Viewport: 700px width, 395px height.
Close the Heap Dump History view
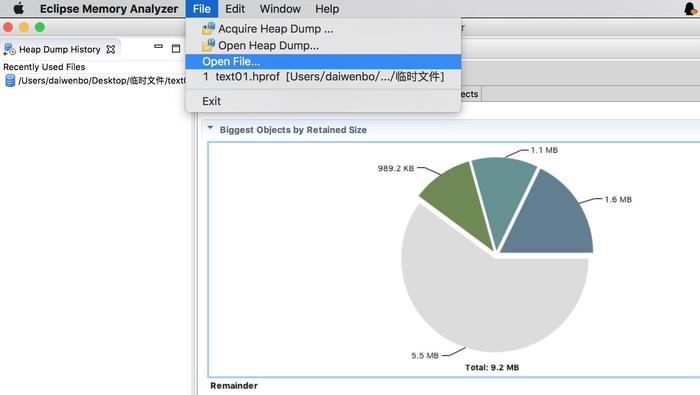click(x=111, y=50)
